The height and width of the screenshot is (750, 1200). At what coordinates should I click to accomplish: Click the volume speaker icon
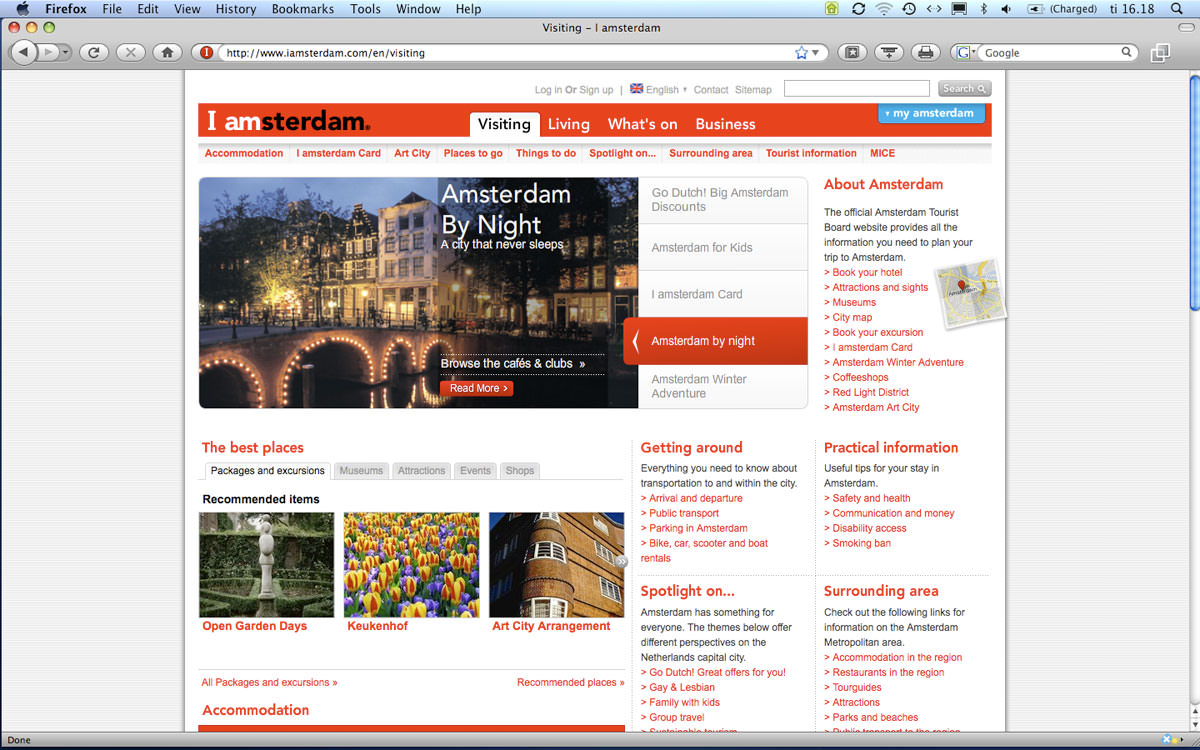click(1005, 9)
